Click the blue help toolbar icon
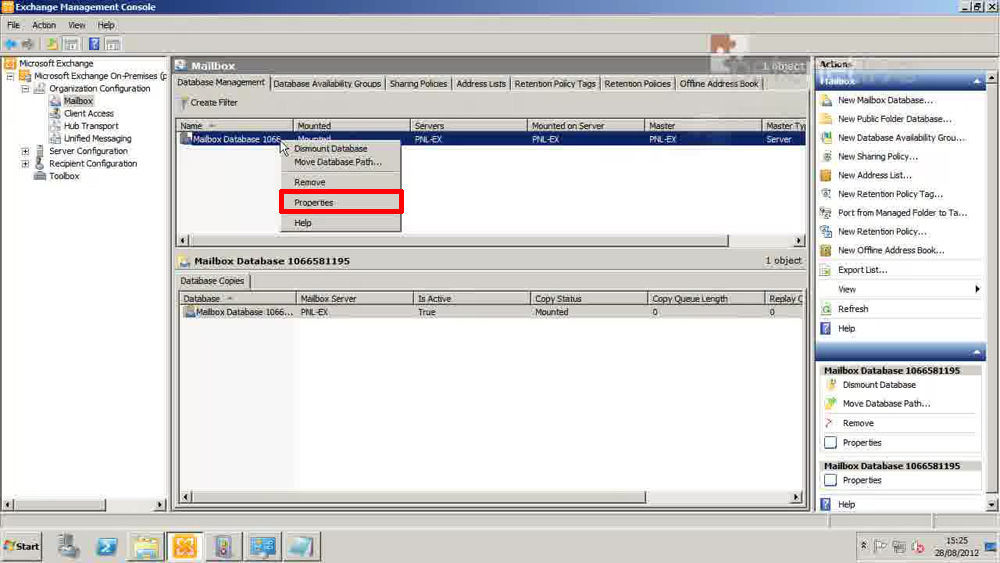 (x=94, y=44)
